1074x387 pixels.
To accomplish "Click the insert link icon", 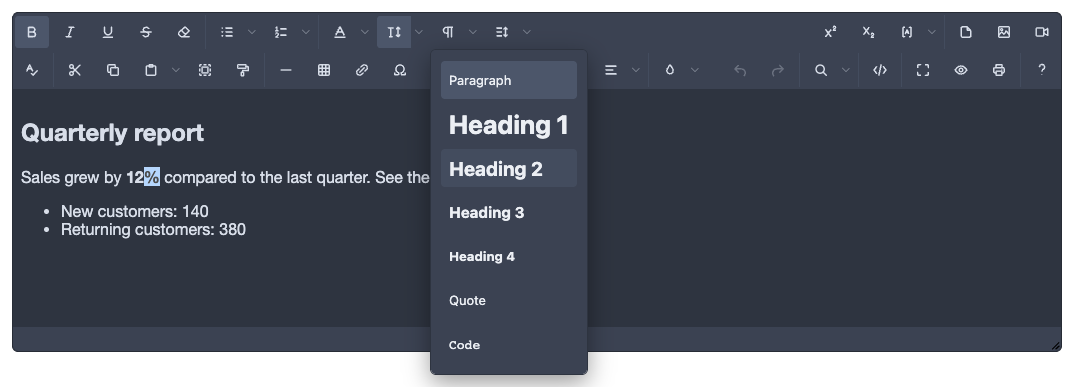I will click(362, 70).
